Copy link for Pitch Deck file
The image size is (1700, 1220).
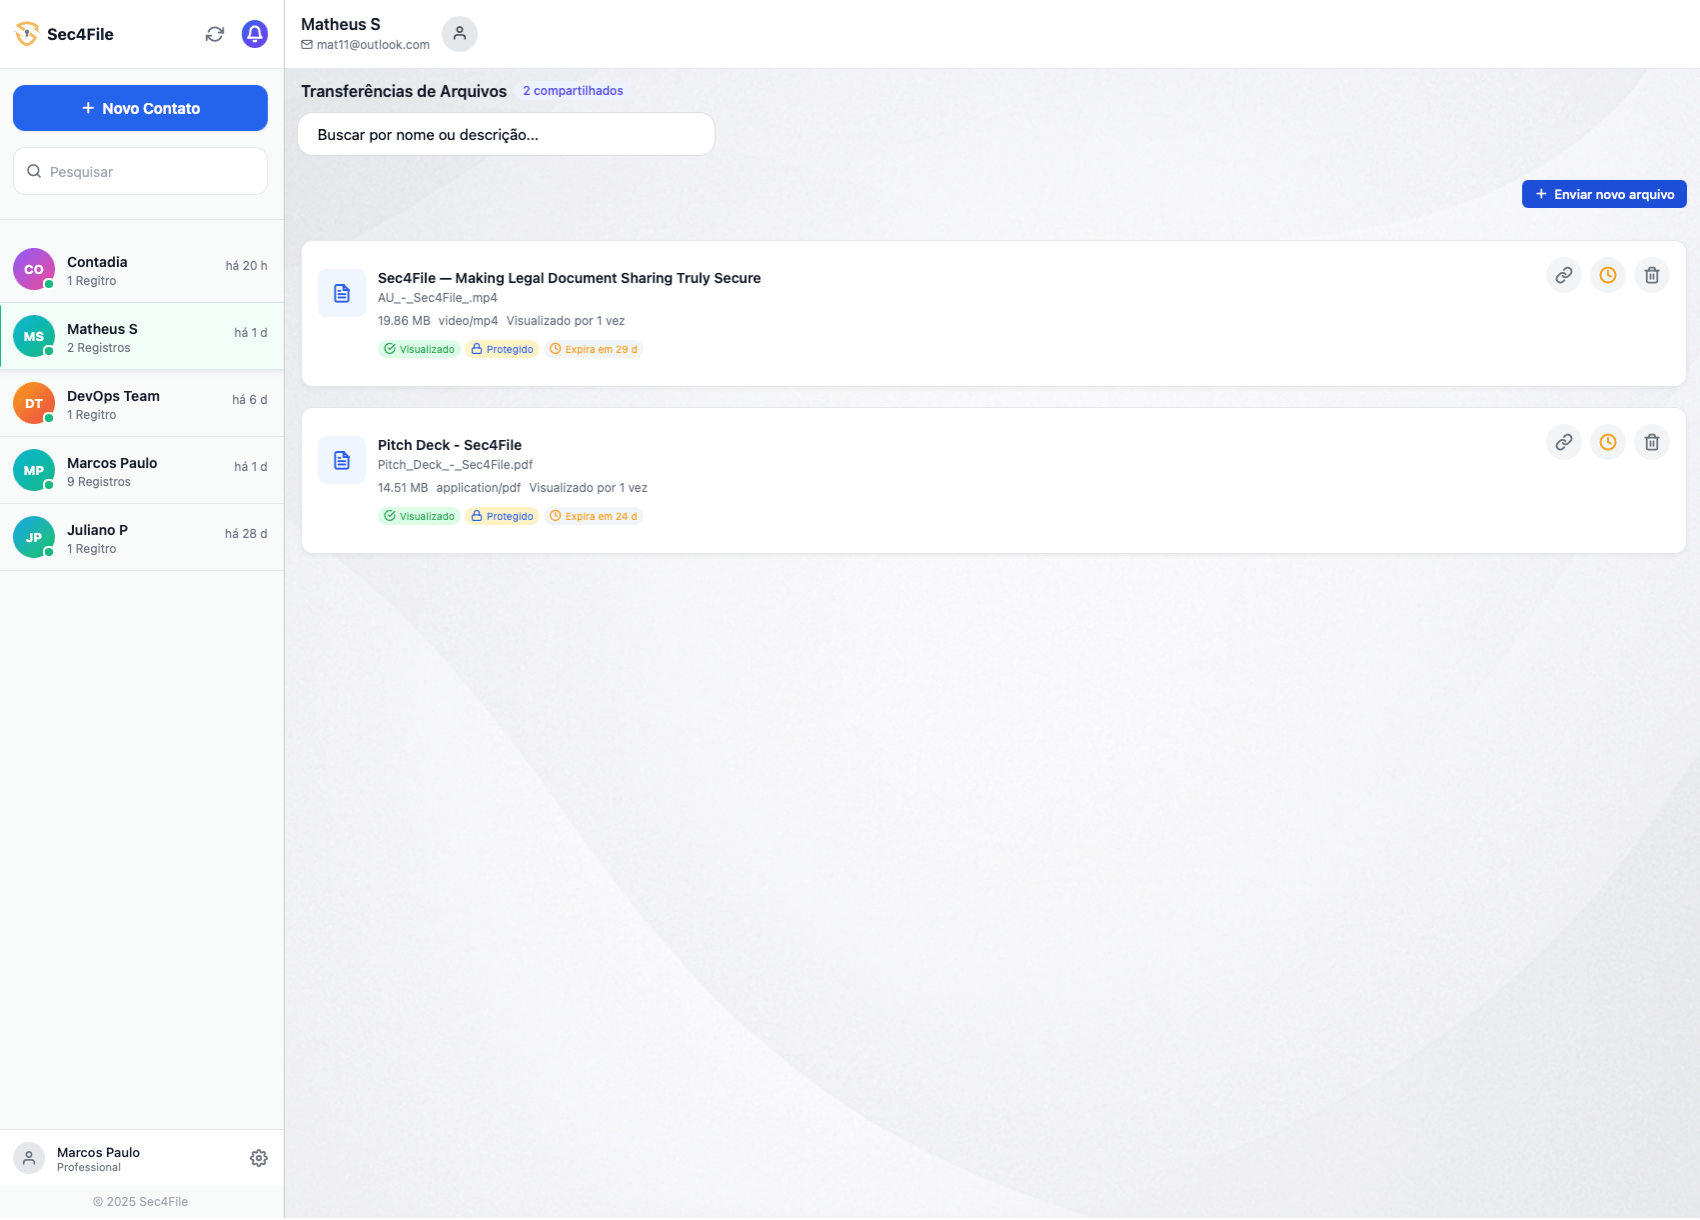tap(1563, 442)
